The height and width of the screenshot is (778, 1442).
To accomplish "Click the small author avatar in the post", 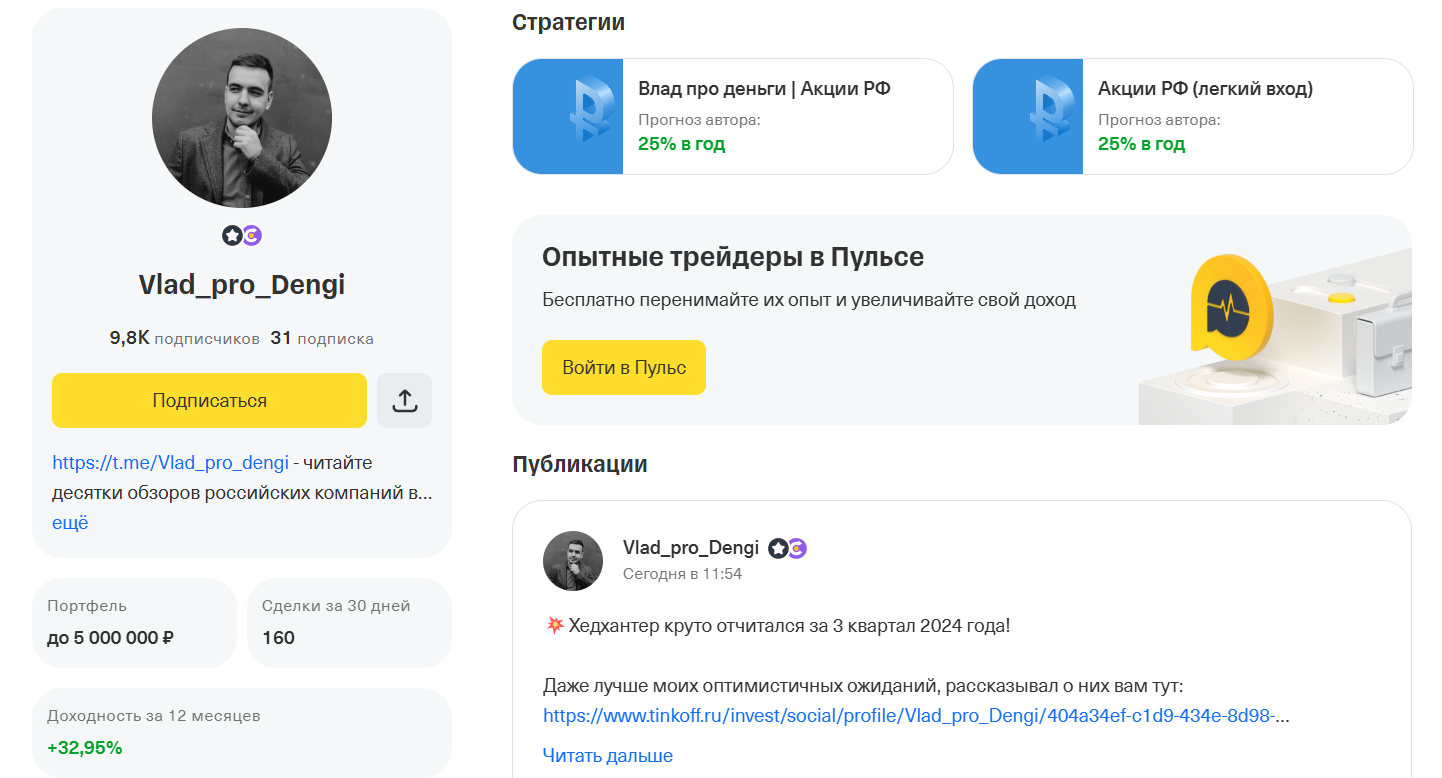I will coord(572,561).
